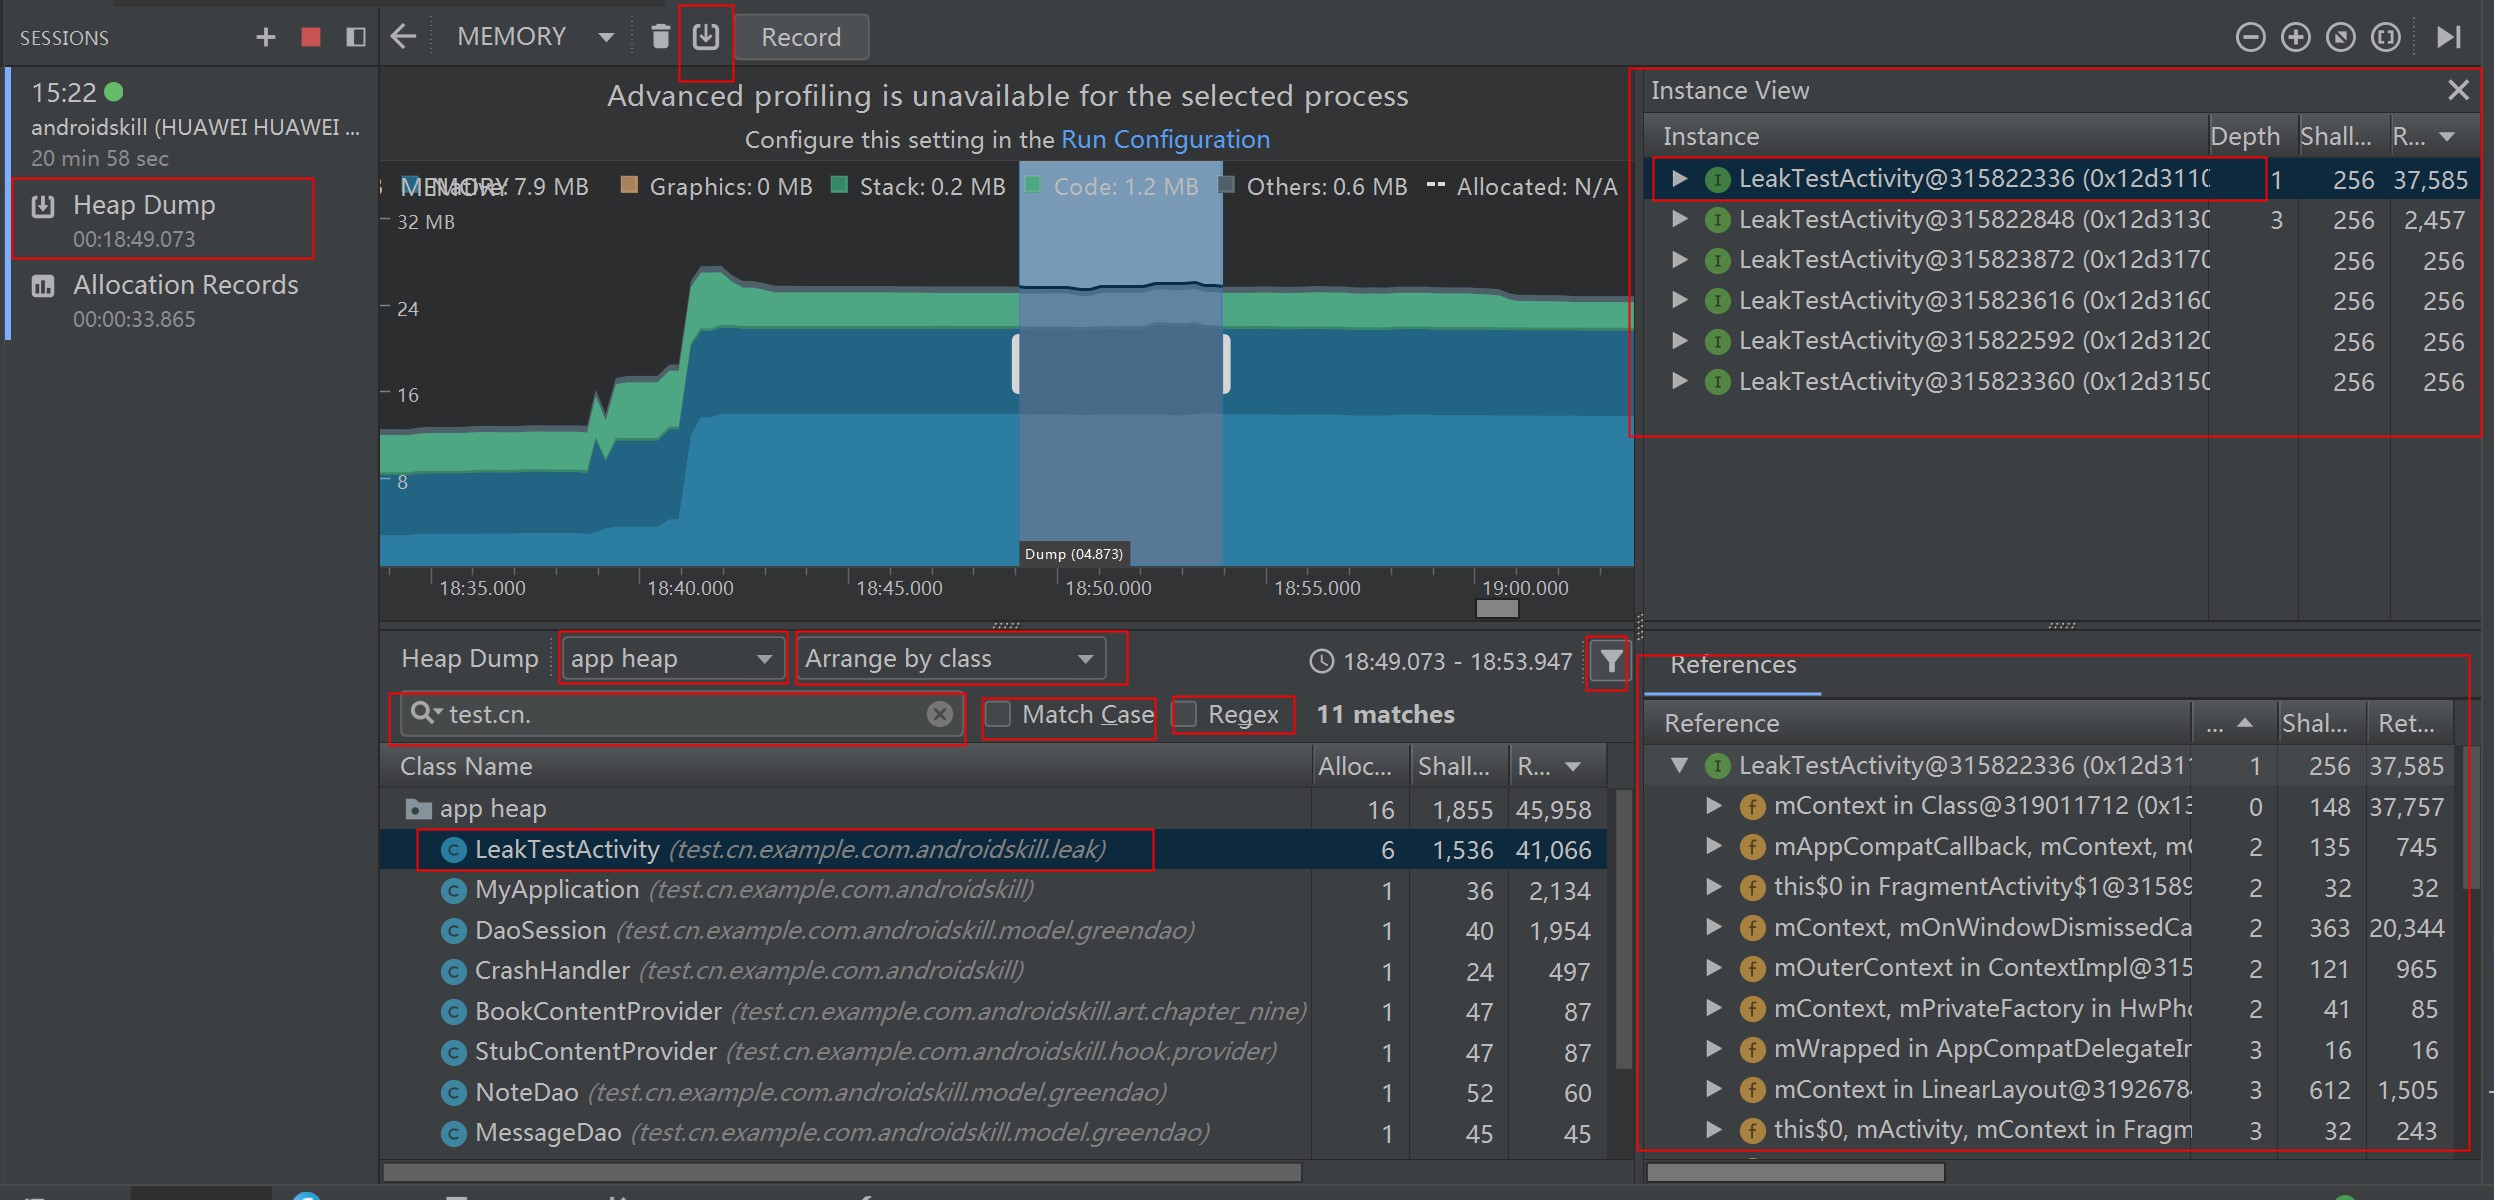Enable the Regex checkbox
Image resolution: width=2494 pixels, height=1200 pixels.
(1185, 714)
